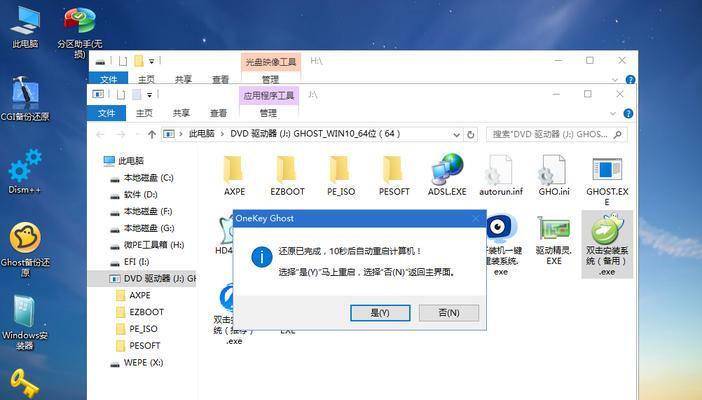Expand ribbon chevron in H:\ window
Viewport: 702px width, 400px height.
pyautogui.click(x=615, y=80)
